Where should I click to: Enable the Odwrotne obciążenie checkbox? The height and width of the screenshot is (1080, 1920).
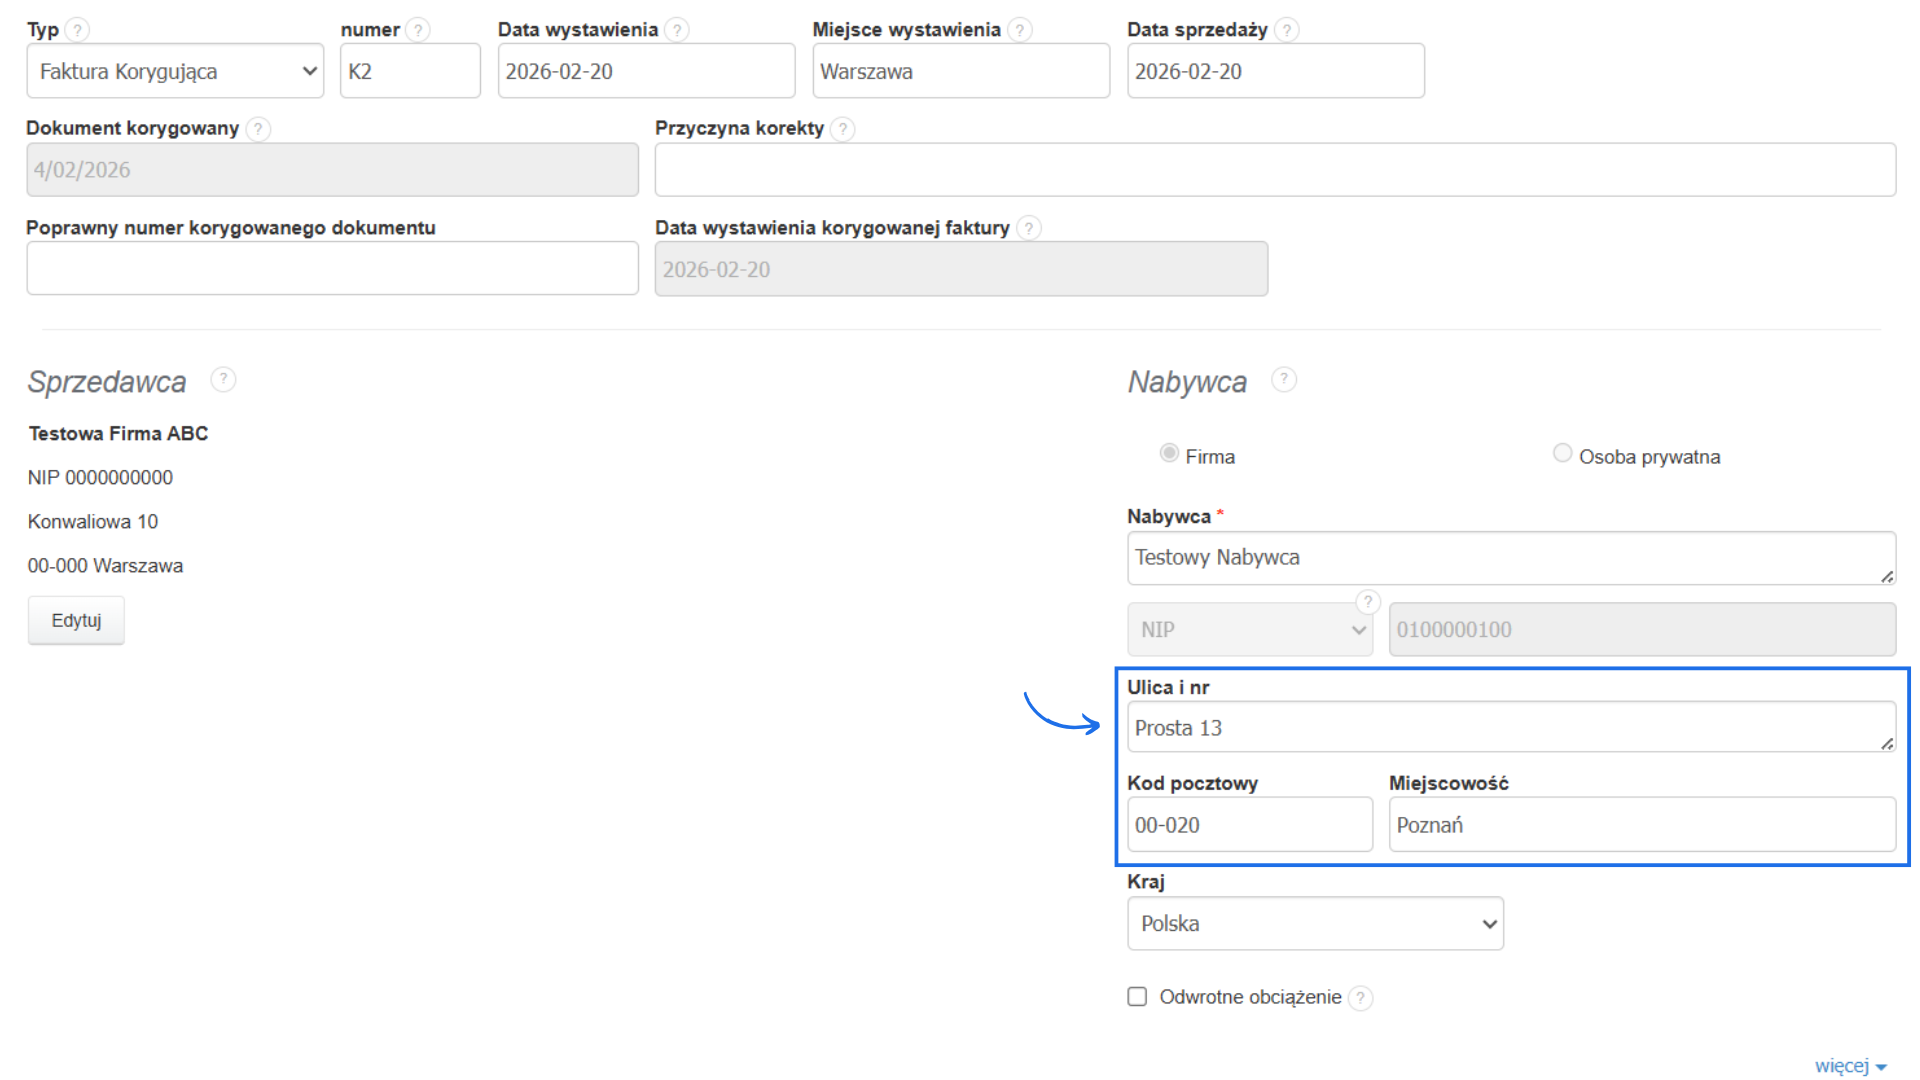tap(1137, 997)
